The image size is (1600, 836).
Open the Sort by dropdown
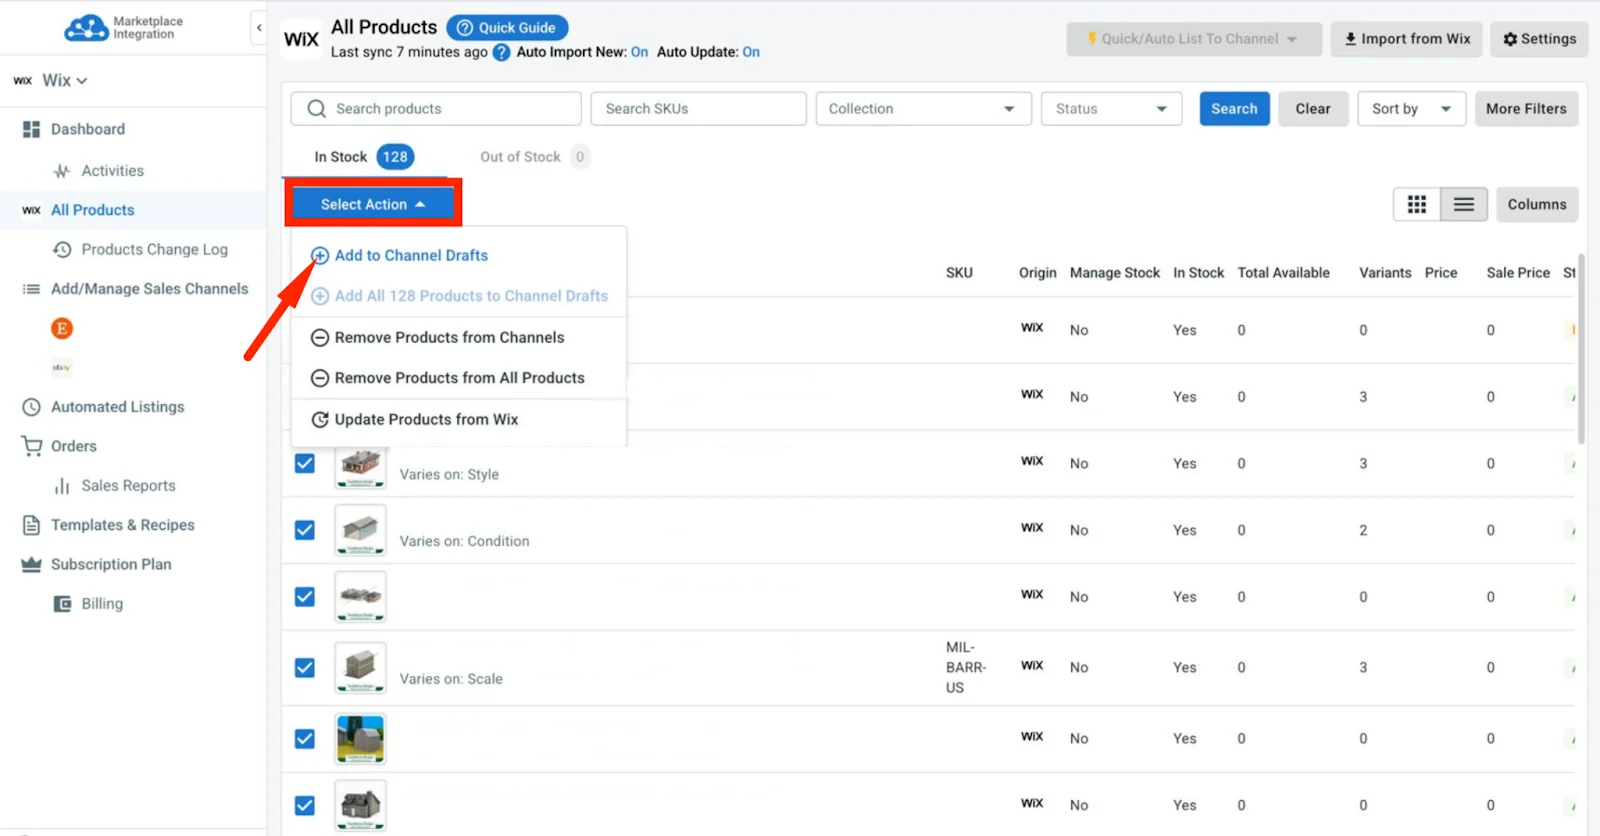(x=1411, y=109)
